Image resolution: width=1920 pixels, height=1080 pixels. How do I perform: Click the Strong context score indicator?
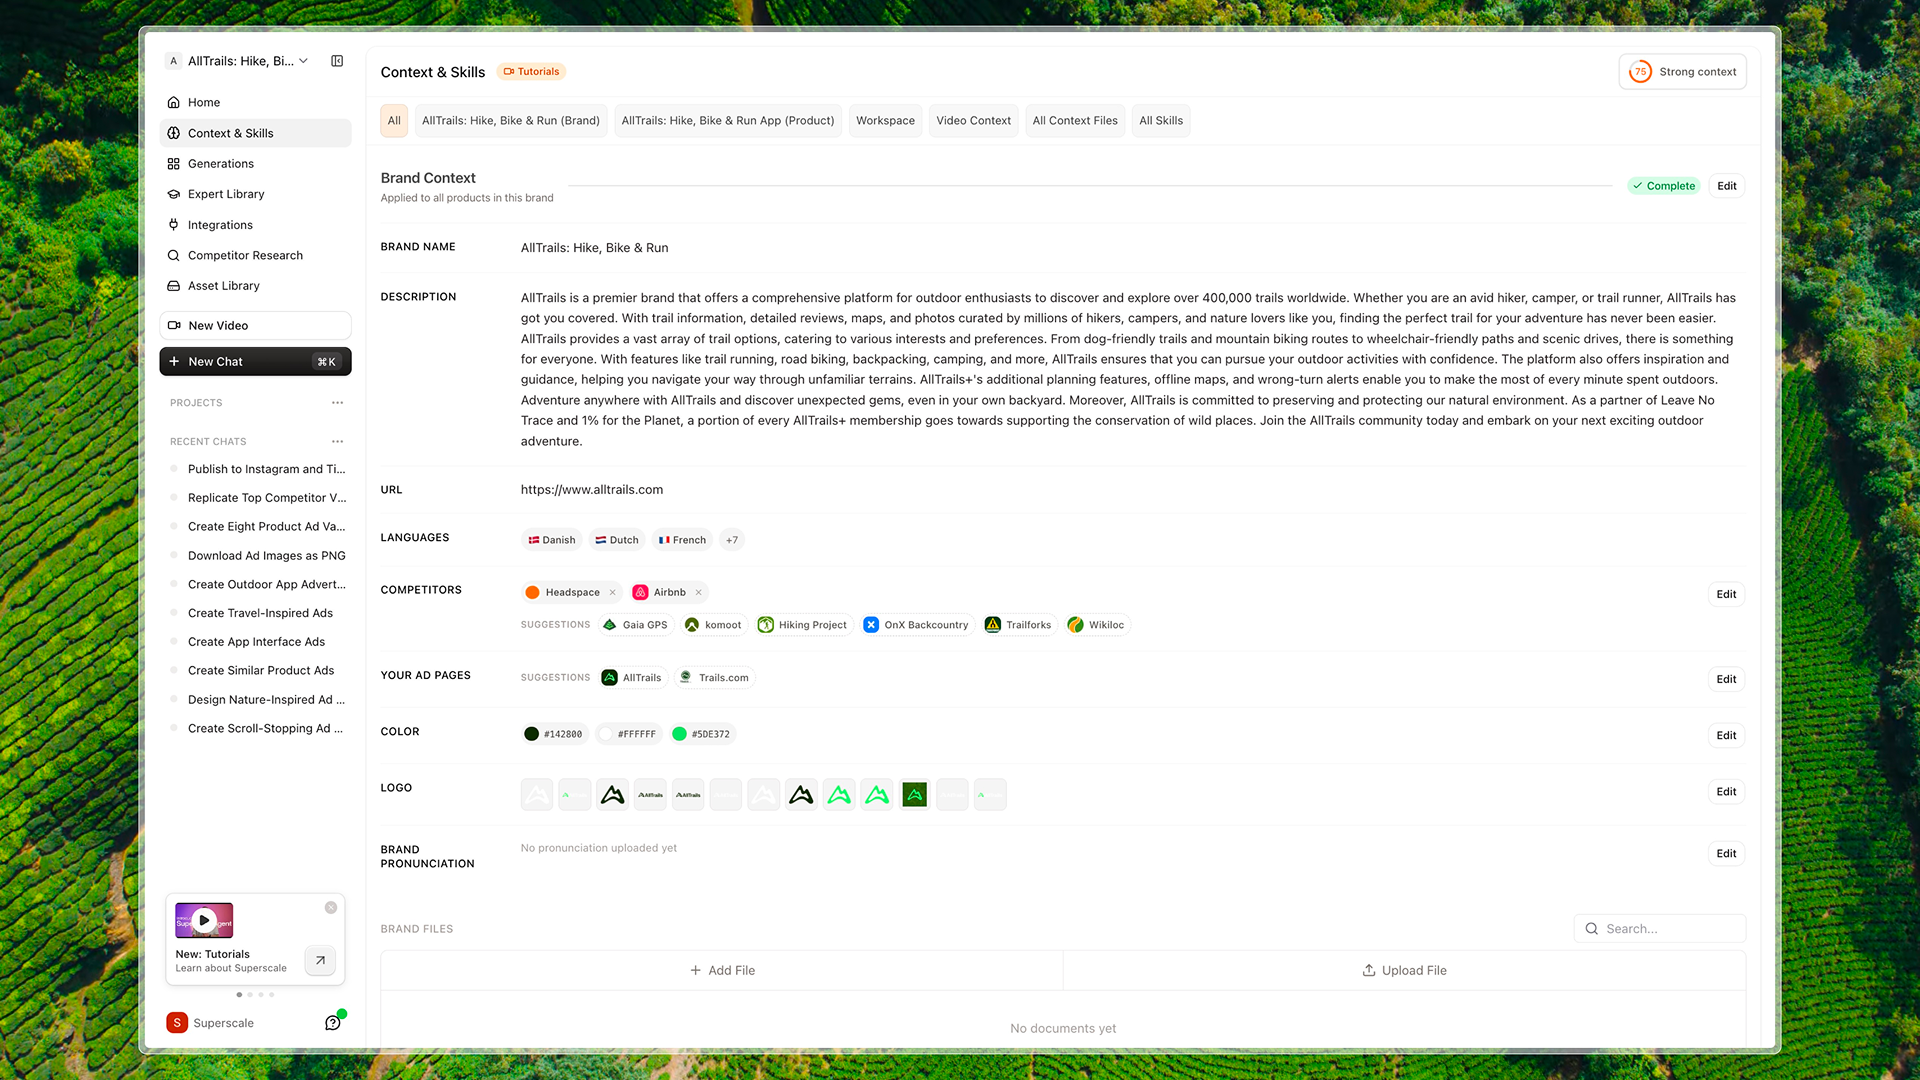pos(1683,72)
